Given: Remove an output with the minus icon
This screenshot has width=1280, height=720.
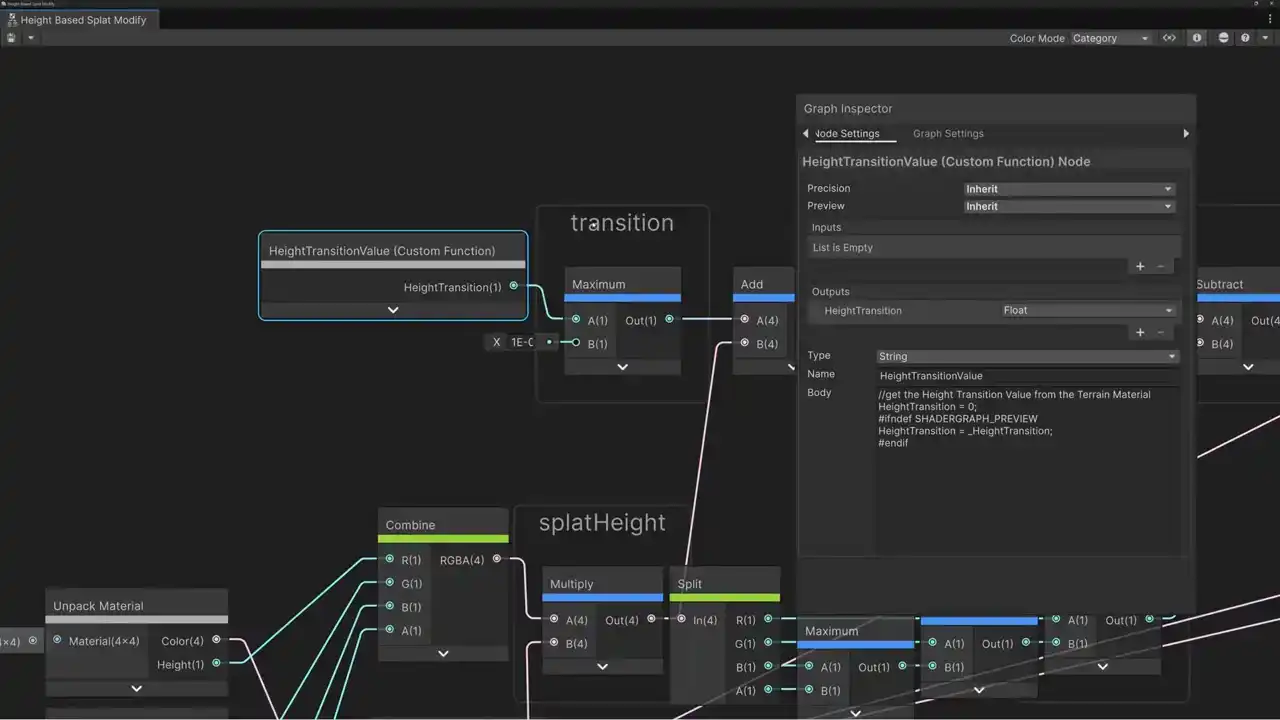Looking at the screenshot, I should pyautogui.click(x=1161, y=332).
